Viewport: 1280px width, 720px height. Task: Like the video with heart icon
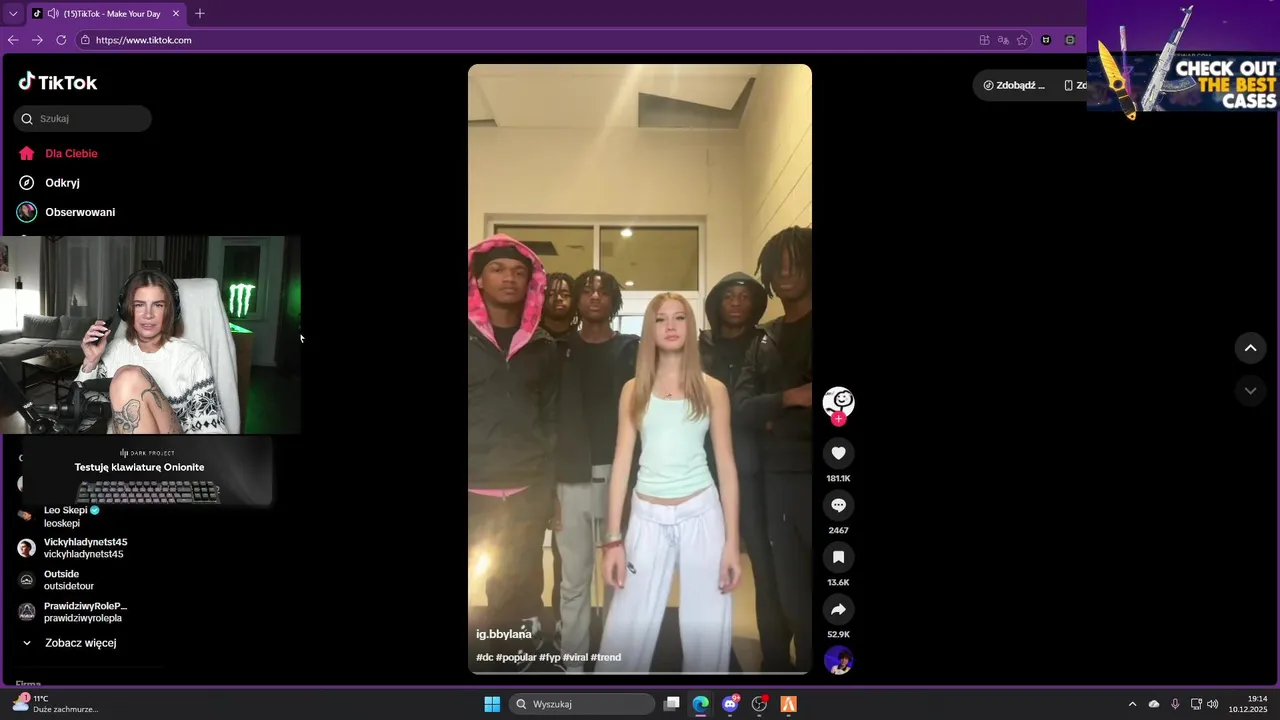(838, 453)
